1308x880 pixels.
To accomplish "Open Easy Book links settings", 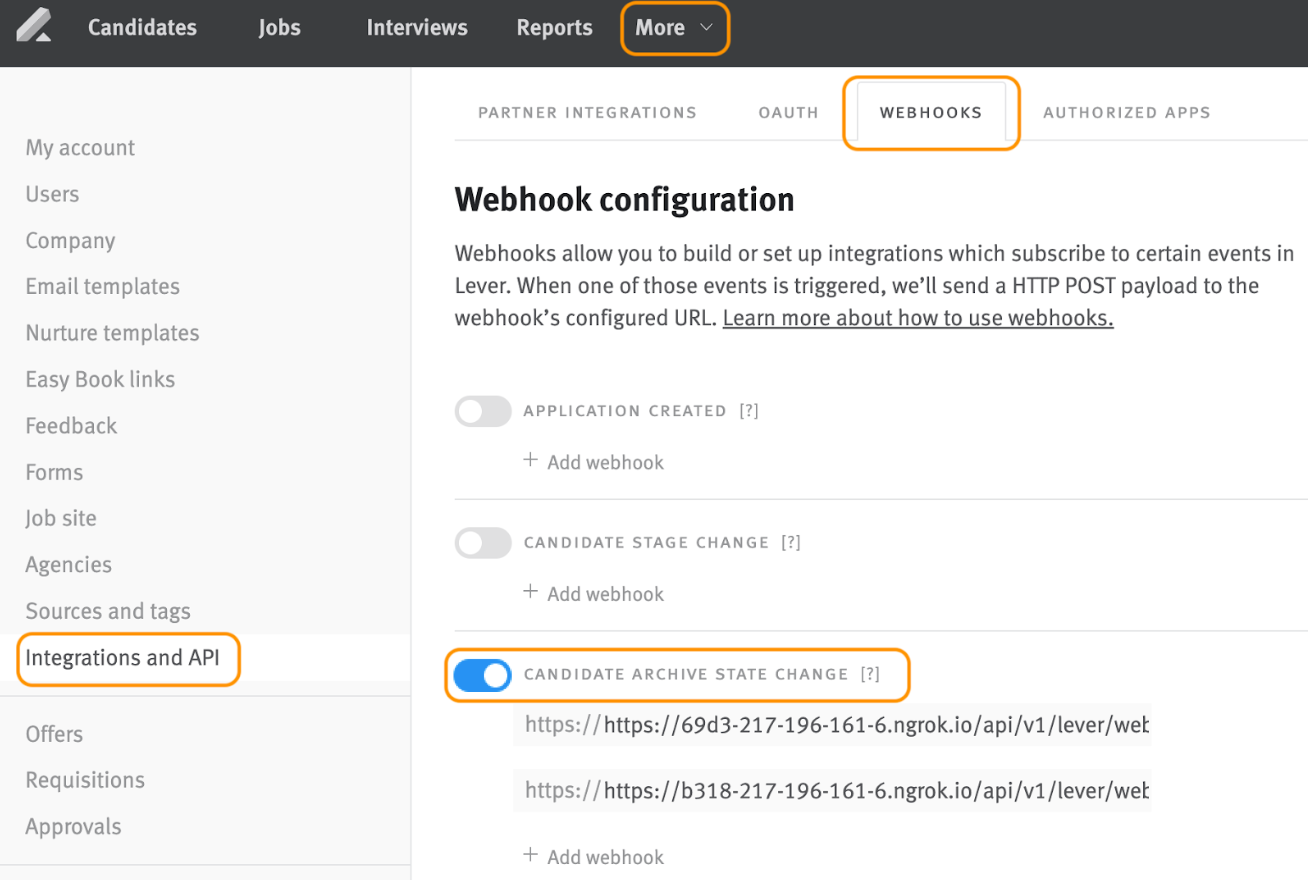I will [x=100, y=379].
